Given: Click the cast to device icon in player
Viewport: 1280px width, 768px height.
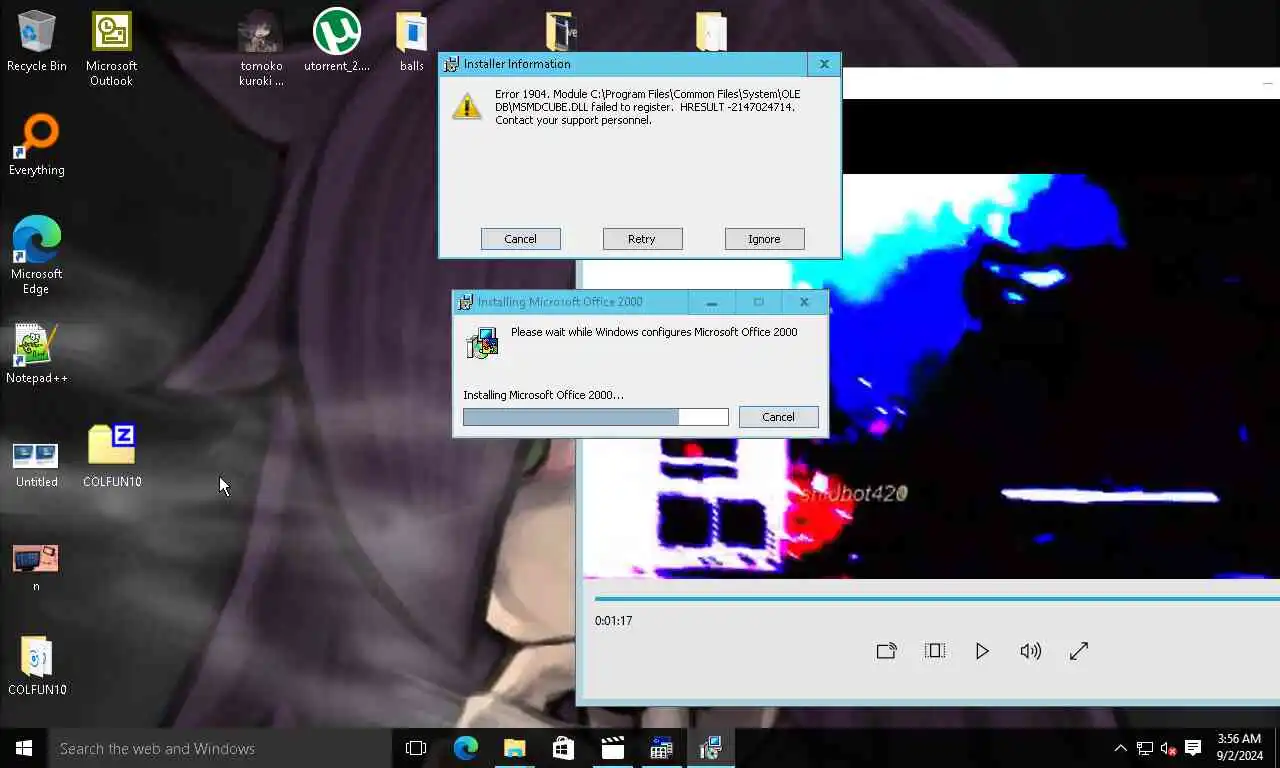Looking at the screenshot, I should pyautogui.click(x=886, y=651).
